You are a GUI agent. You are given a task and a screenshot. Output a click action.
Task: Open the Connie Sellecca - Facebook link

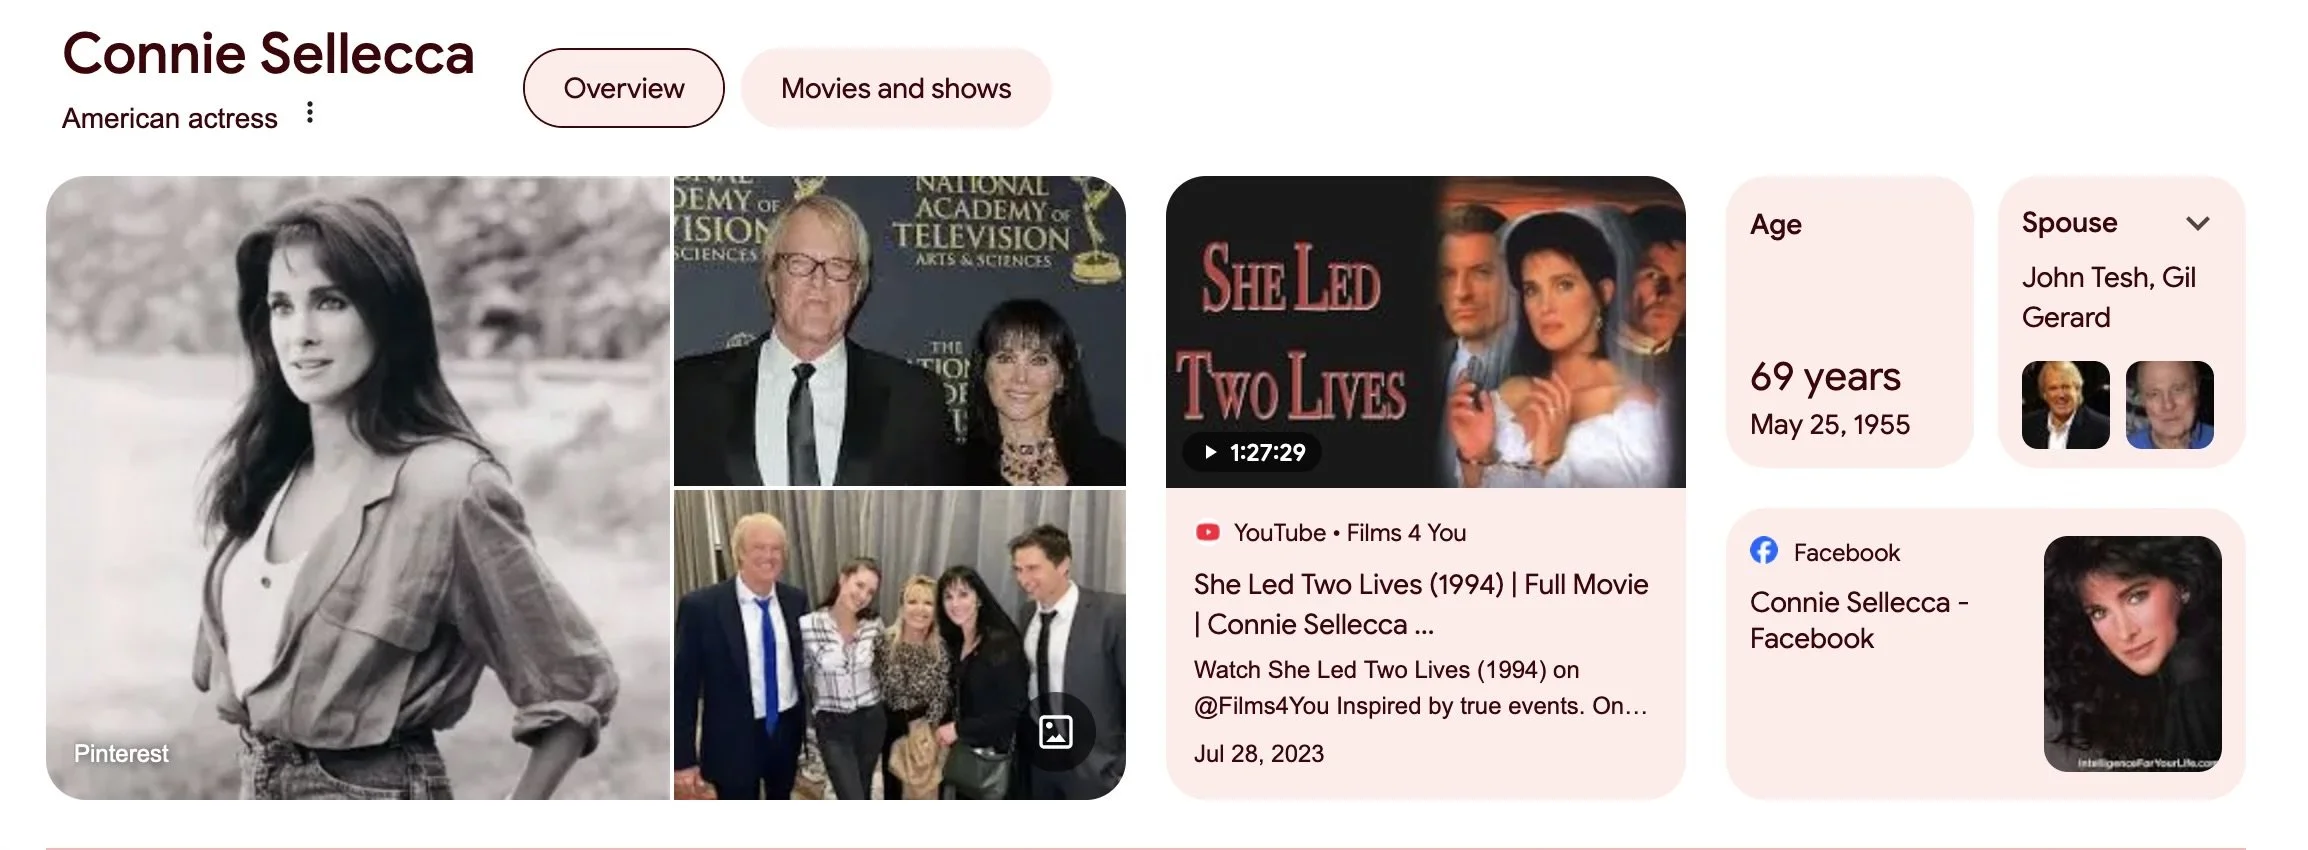(1859, 620)
